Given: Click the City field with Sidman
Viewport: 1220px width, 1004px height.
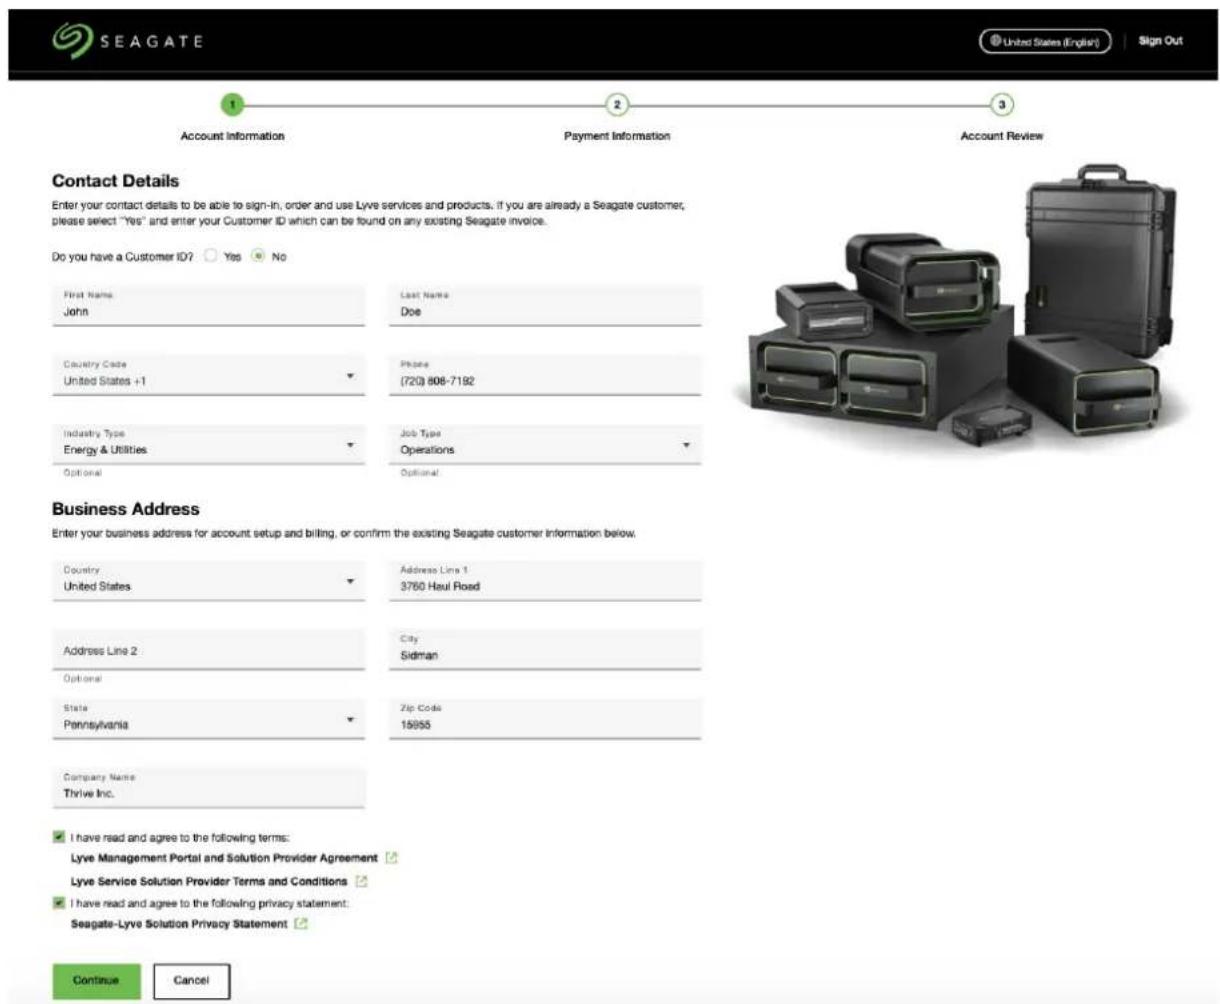Looking at the screenshot, I should [x=545, y=649].
